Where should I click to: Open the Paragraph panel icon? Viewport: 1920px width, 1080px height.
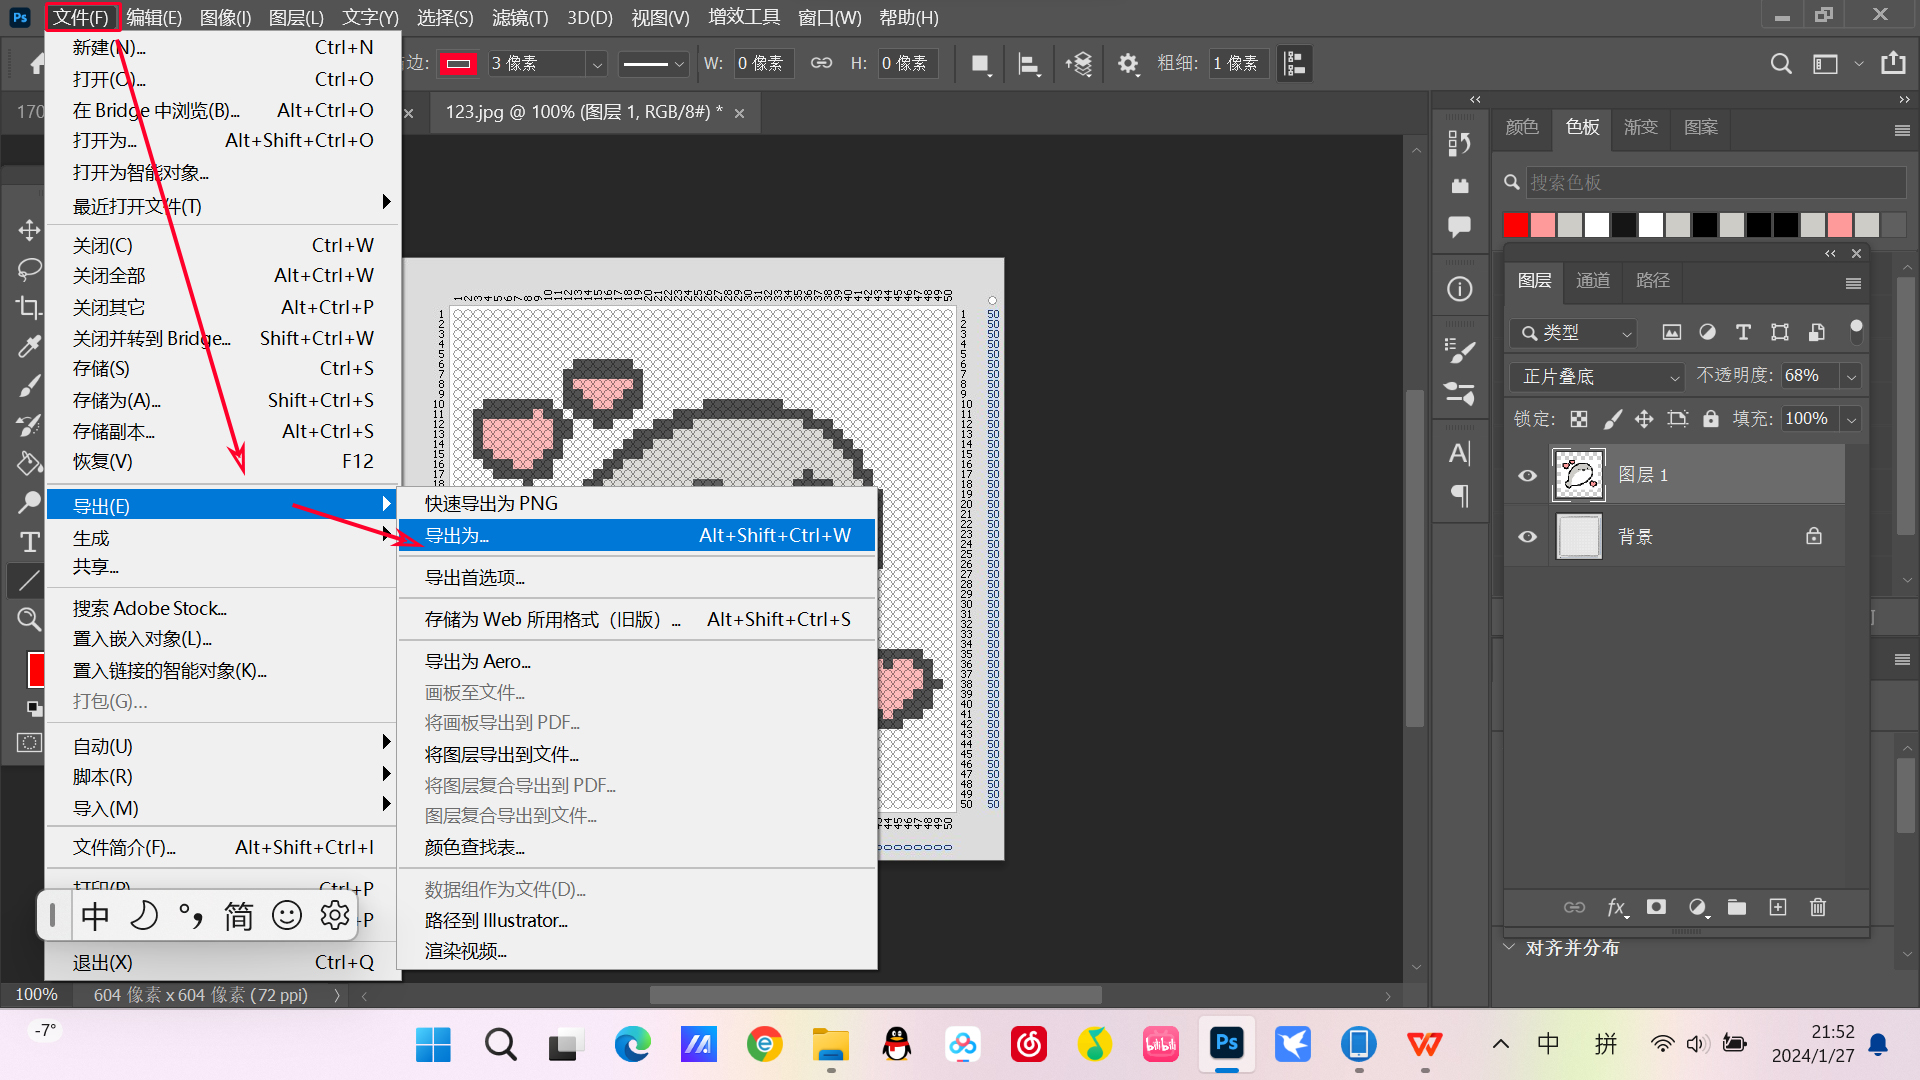click(1460, 495)
